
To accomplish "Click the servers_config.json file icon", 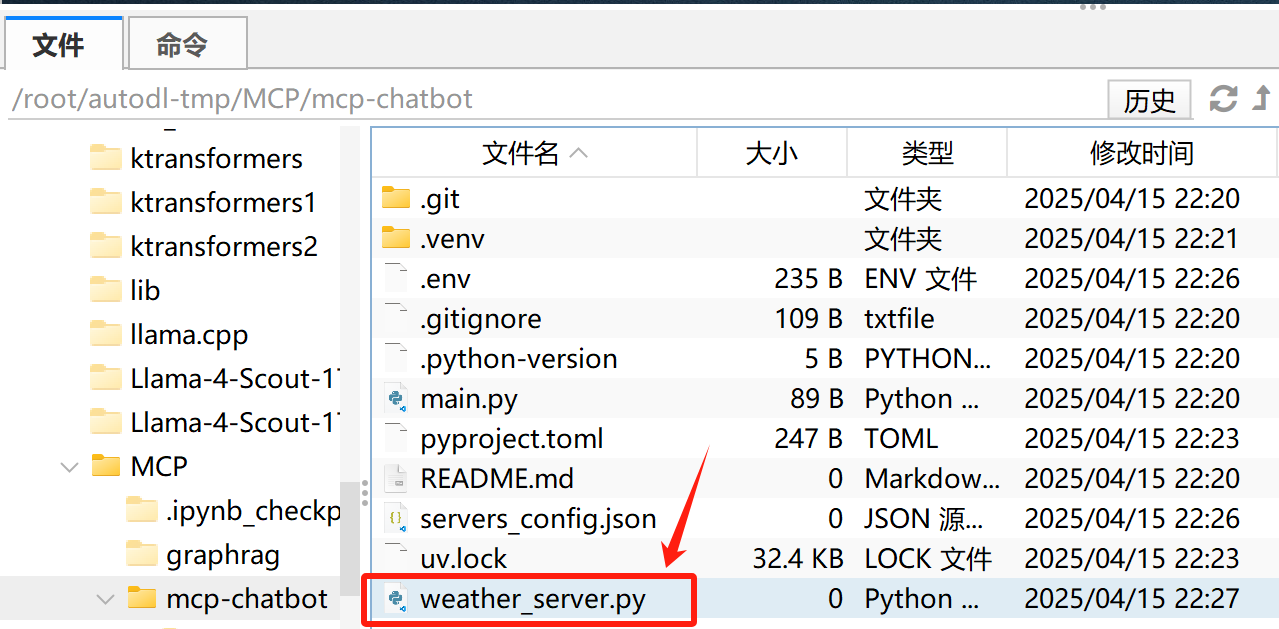I will (396, 519).
